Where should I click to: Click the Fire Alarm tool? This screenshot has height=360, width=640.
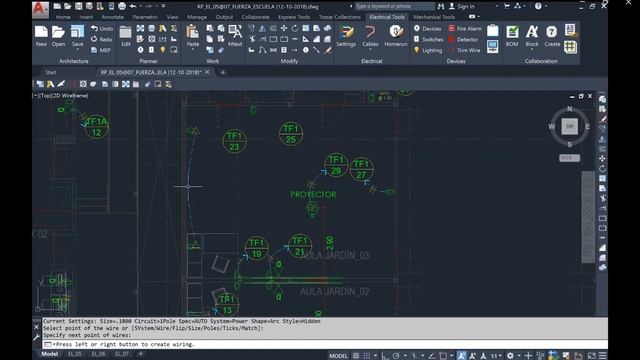pyautogui.click(x=465, y=29)
